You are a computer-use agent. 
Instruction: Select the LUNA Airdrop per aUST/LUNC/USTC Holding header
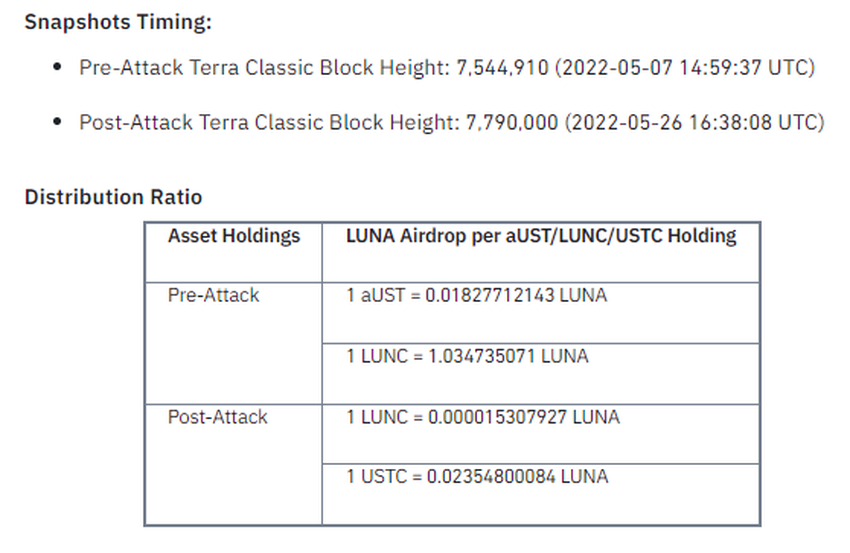coord(541,253)
